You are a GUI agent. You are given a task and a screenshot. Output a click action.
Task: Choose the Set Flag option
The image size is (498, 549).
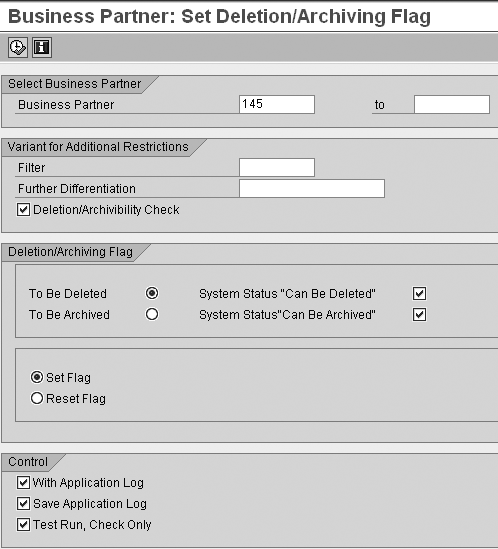click(x=37, y=377)
